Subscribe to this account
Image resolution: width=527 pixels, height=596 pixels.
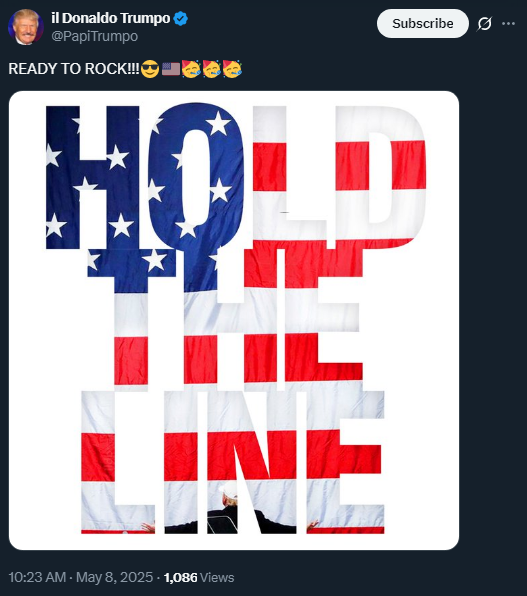(x=422, y=24)
